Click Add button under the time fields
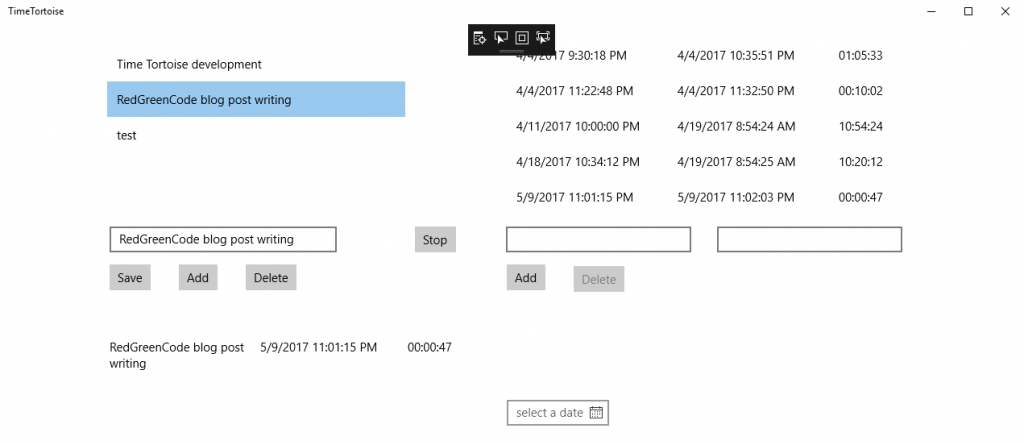Image resolution: width=1024 pixels, height=445 pixels. (x=526, y=277)
